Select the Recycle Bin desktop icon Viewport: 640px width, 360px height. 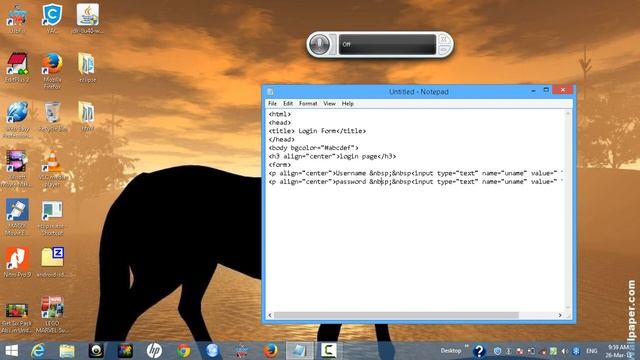click(x=53, y=117)
